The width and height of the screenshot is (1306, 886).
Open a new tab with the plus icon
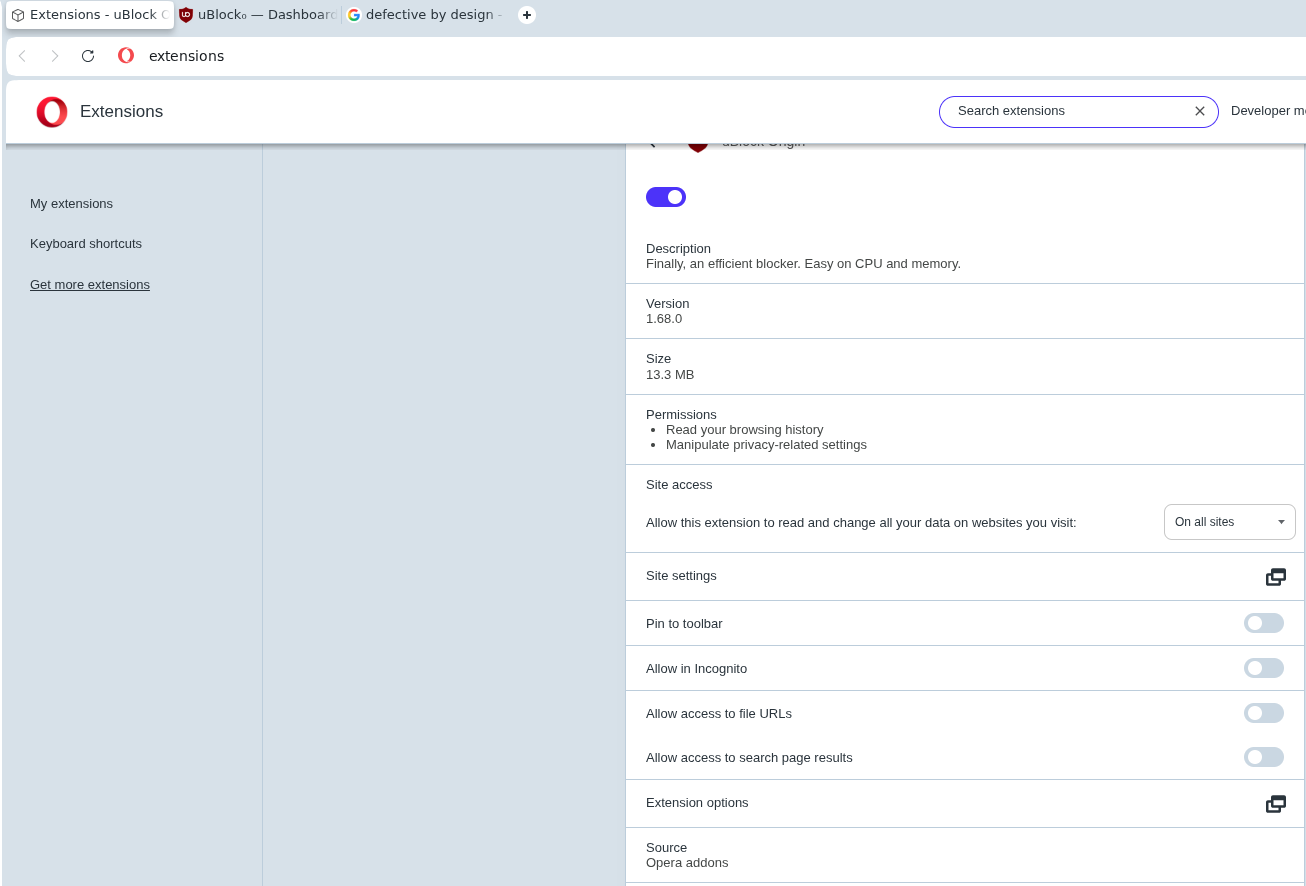tap(527, 15)
